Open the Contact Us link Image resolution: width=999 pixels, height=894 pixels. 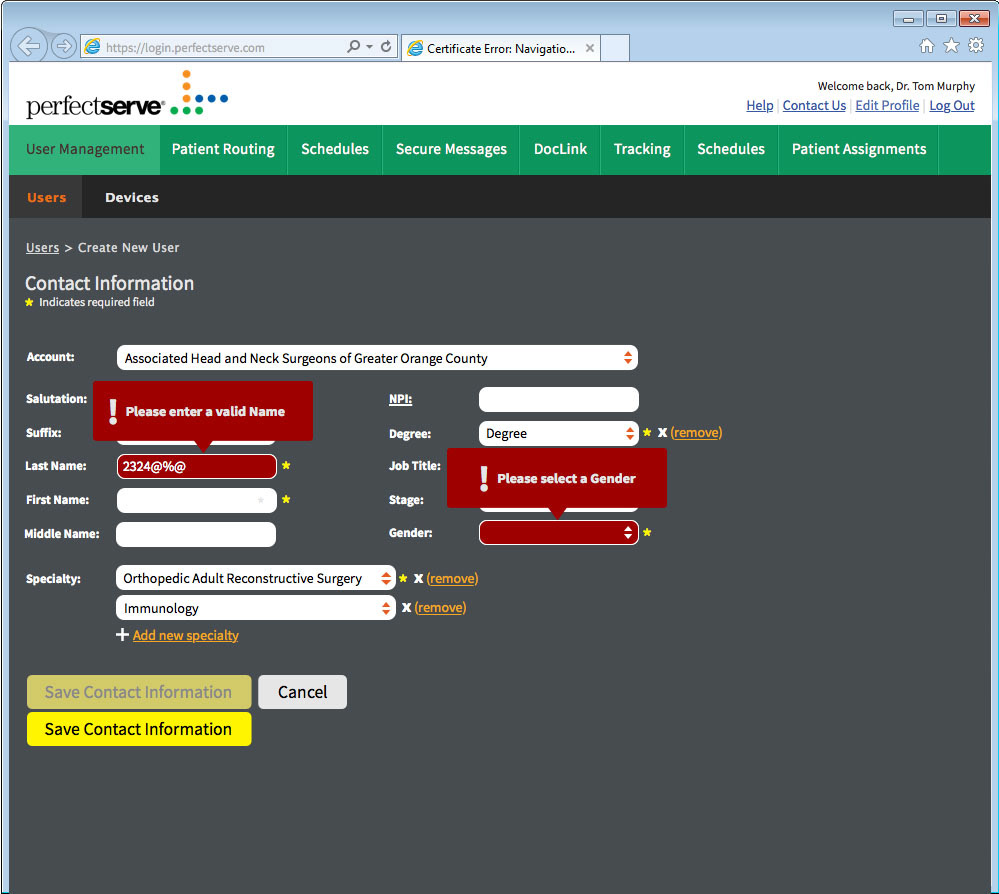(814, 106)
